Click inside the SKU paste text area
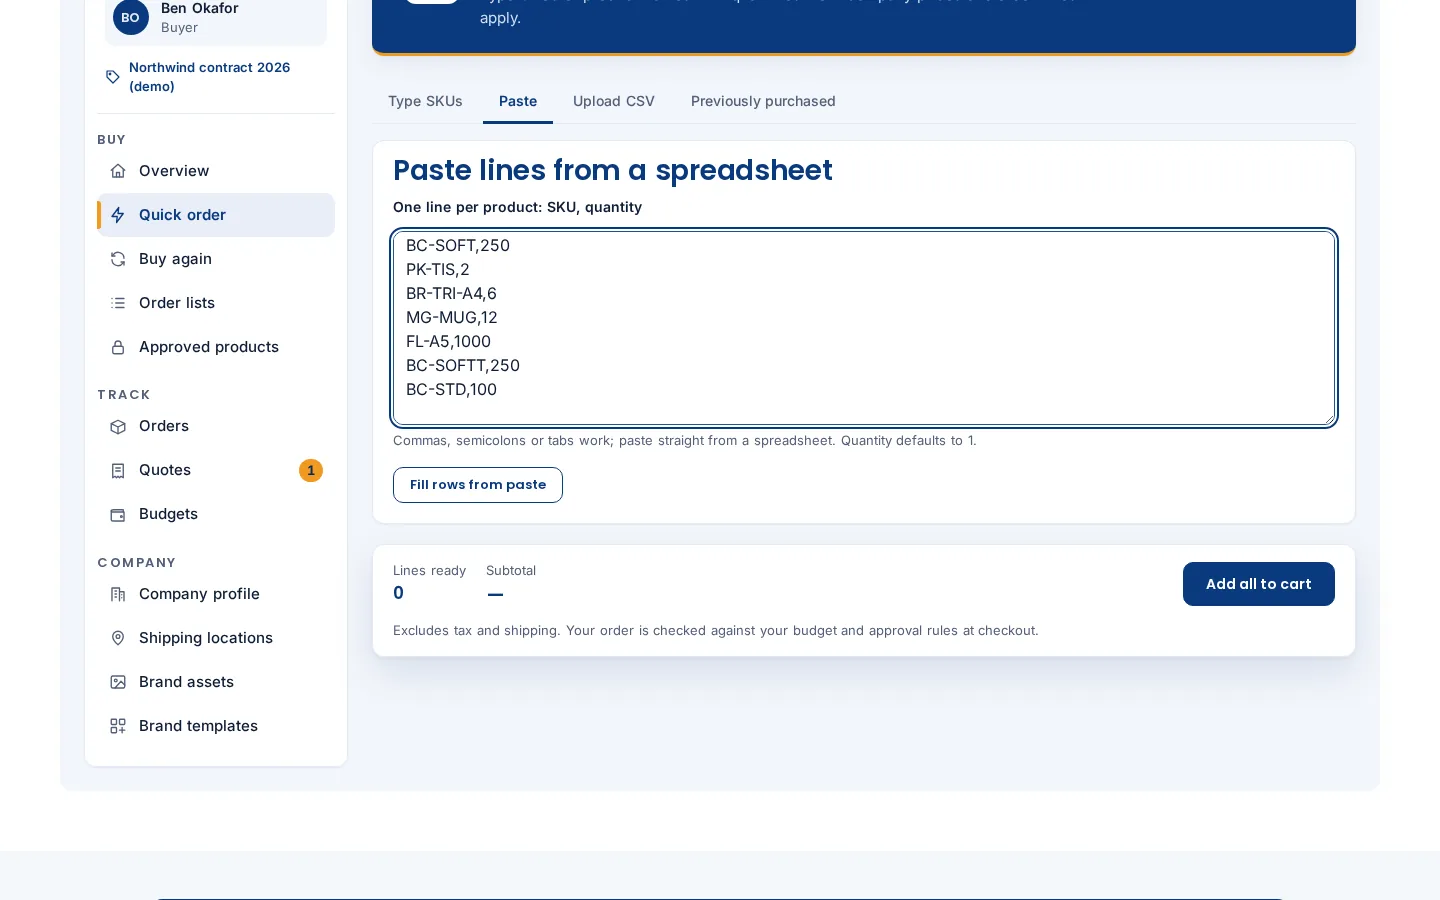Viewport: 1440px width, 900px height. coord(864,328)
